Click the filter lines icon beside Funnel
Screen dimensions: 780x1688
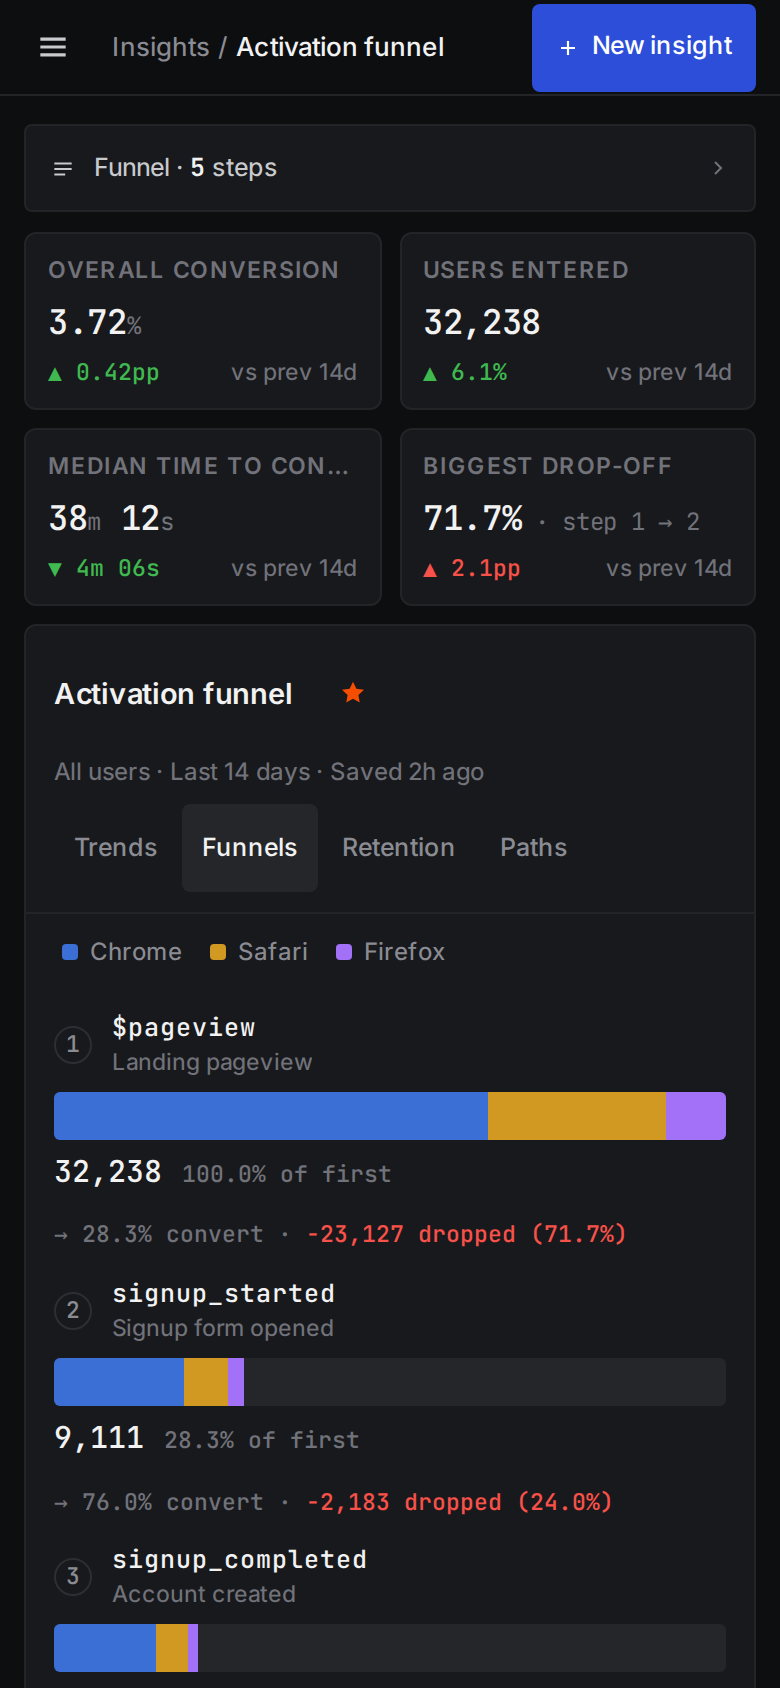[x=63, y=168]
